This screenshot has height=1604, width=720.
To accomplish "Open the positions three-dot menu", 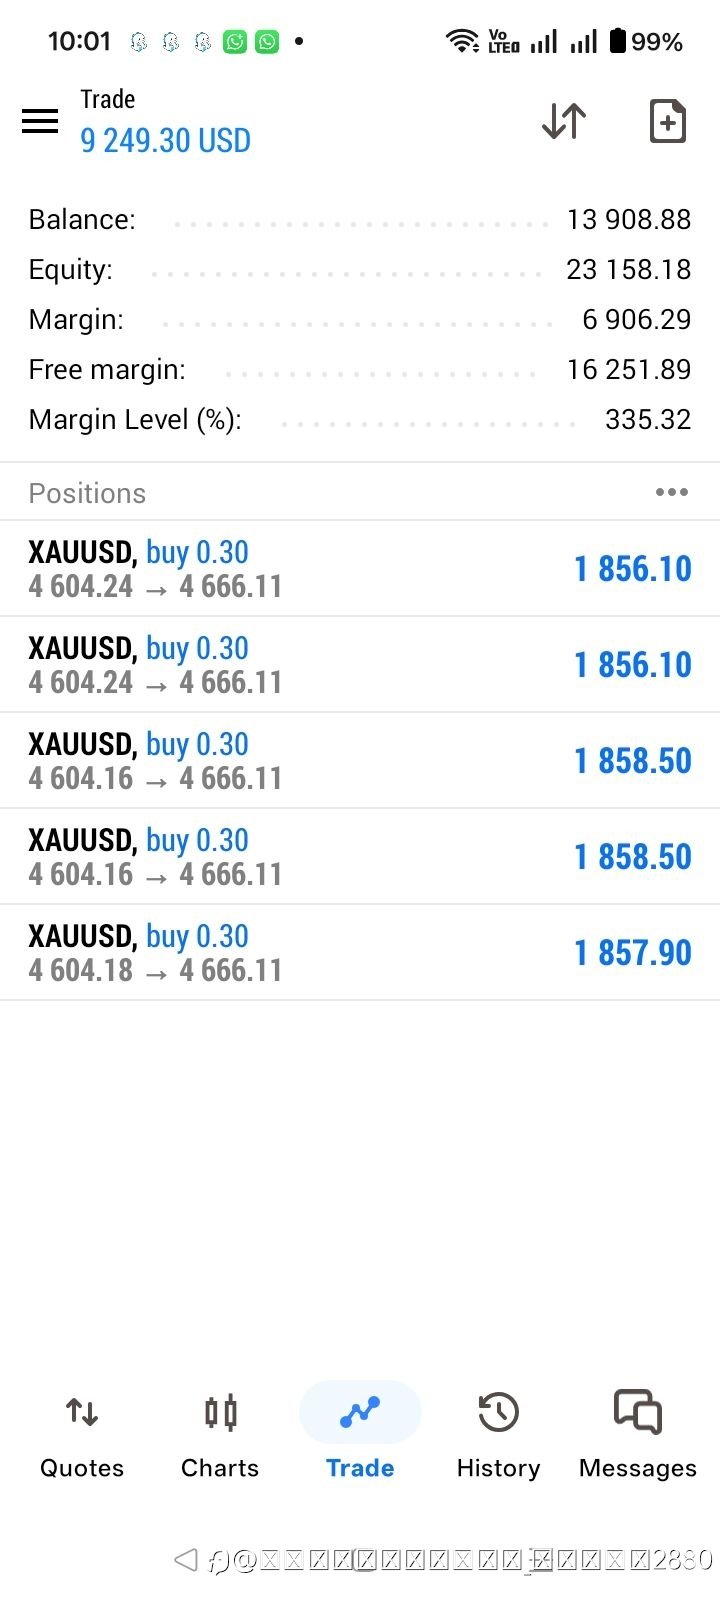I will [671, 492].
